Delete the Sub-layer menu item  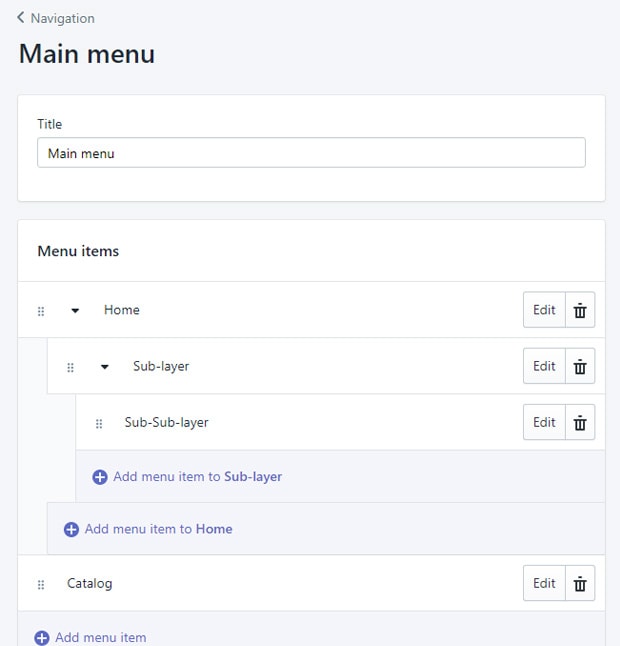point(580,366)
